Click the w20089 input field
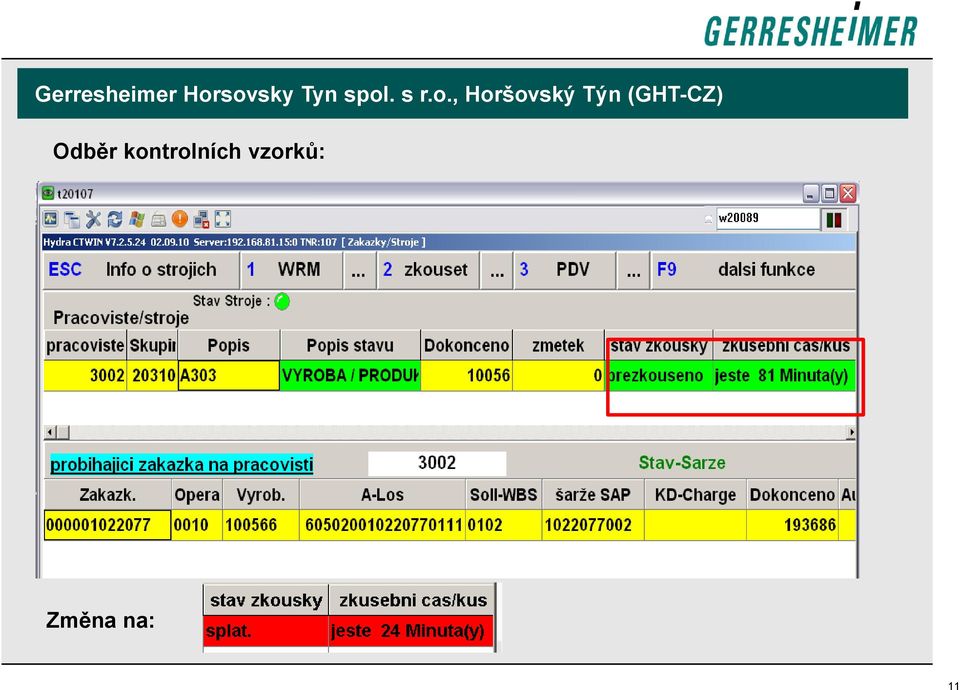 pos(768,218)
